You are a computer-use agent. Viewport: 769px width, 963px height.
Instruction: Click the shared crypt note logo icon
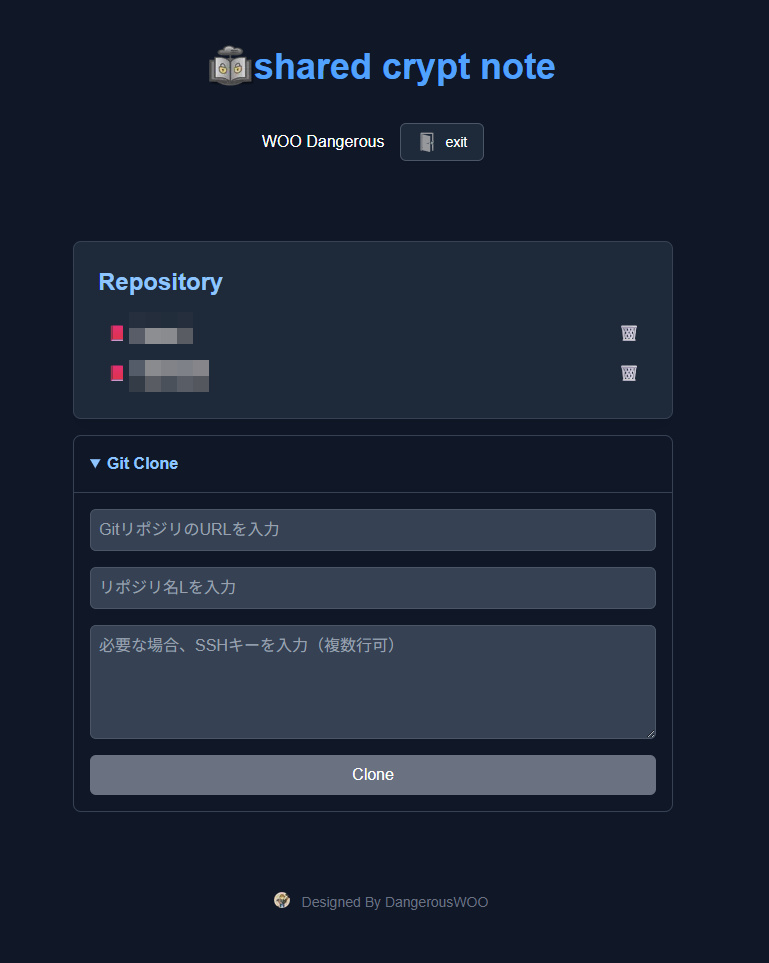tap(230, 66)
